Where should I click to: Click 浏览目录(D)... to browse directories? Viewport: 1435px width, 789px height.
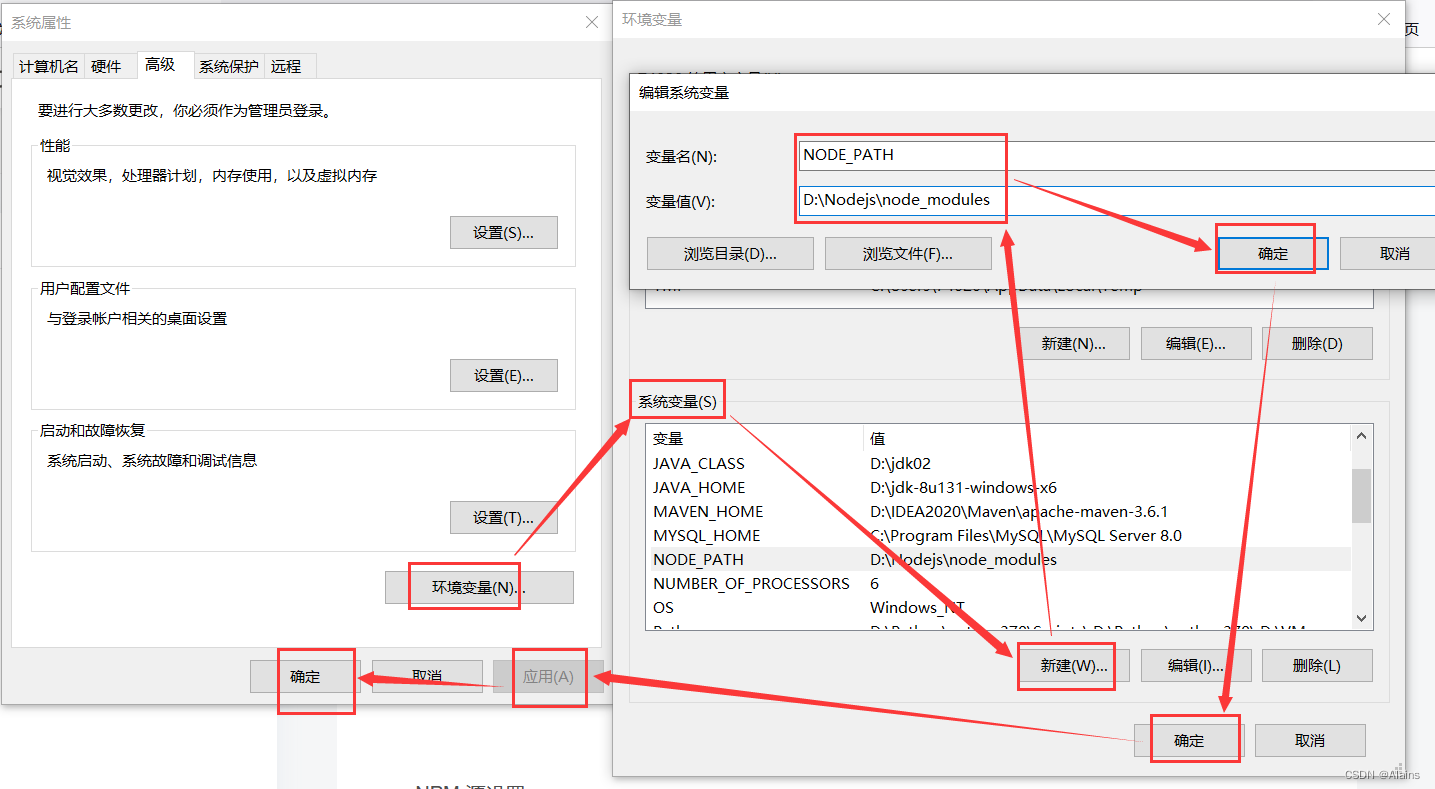coord(729,253)
